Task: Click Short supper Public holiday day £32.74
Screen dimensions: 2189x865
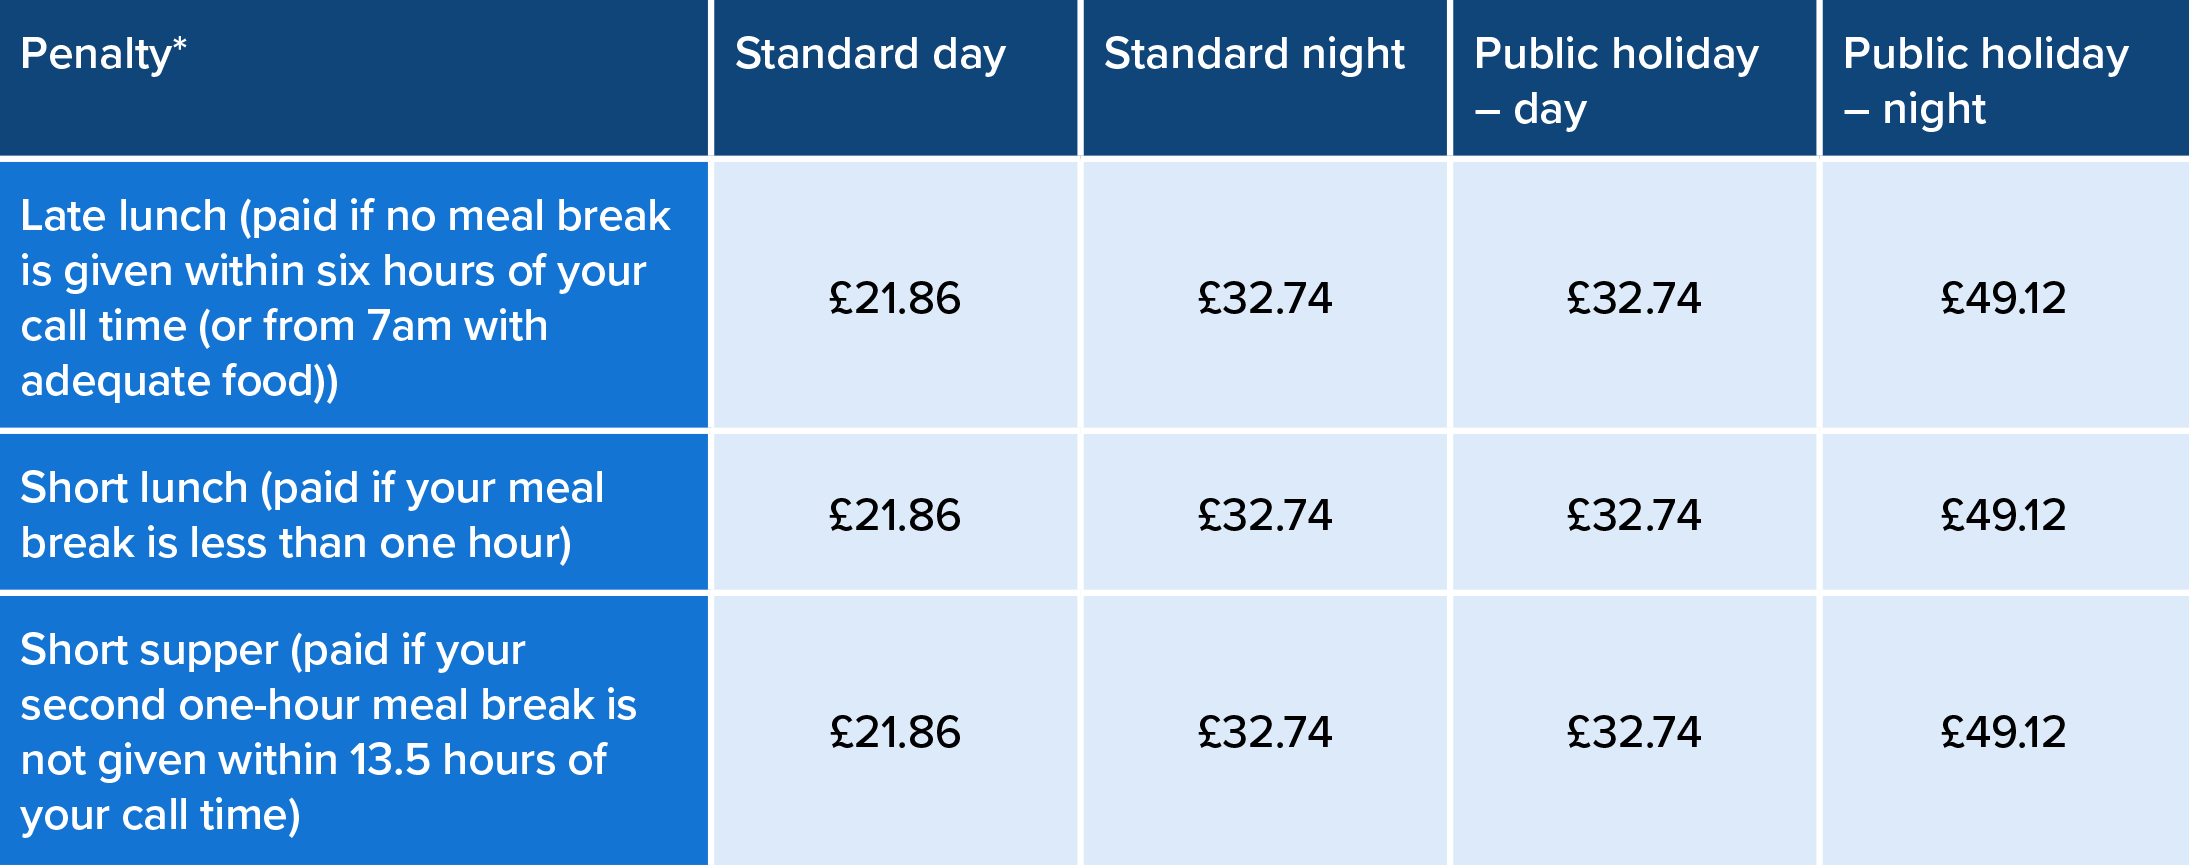Action: click(1634, 731)
